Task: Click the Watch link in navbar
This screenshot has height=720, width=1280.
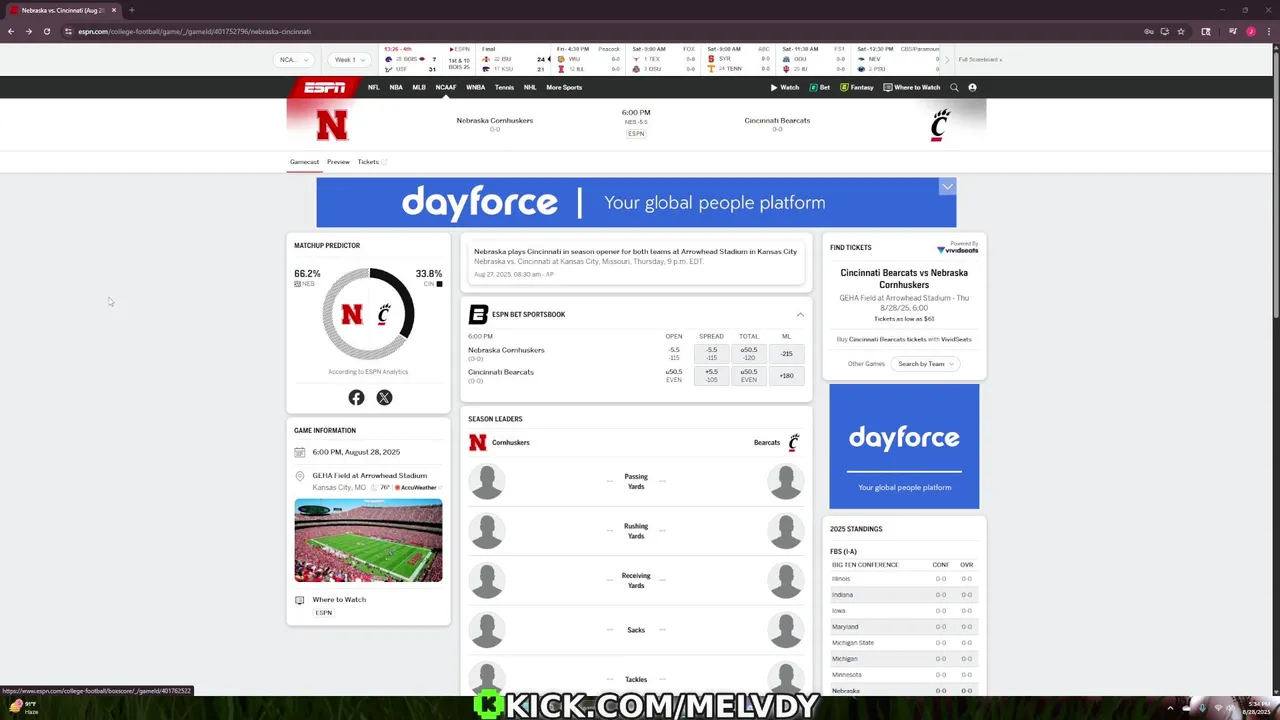Action: 785,87
